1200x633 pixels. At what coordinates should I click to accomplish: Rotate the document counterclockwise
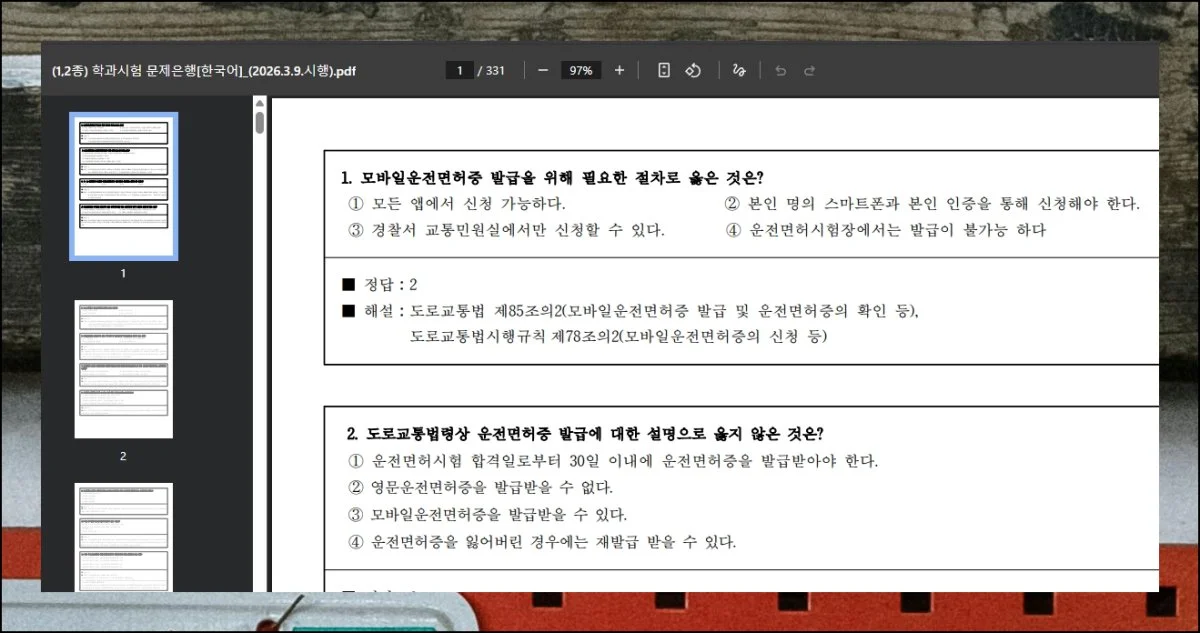coord(692,70)
